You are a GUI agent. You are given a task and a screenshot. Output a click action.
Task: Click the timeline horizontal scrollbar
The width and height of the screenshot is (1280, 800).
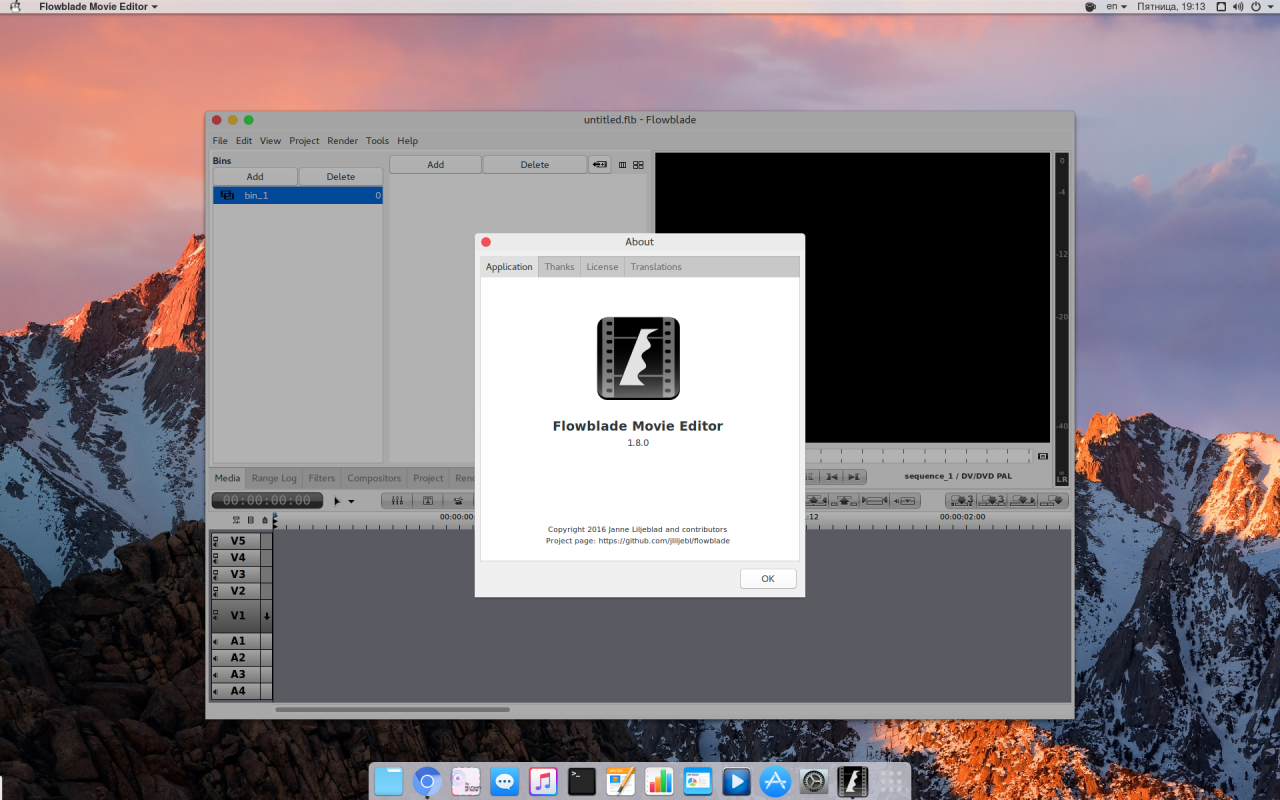click(x=392, y=710)
